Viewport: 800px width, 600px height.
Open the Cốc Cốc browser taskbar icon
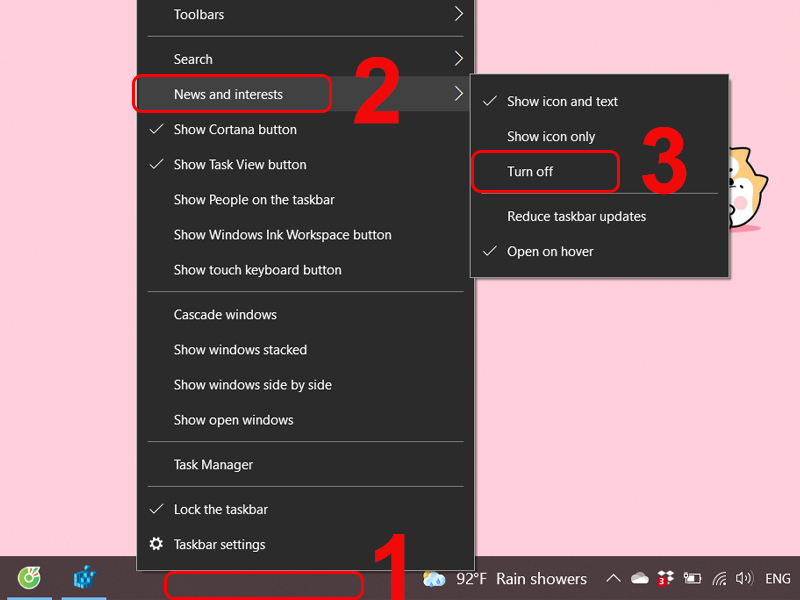click(29, 578)
